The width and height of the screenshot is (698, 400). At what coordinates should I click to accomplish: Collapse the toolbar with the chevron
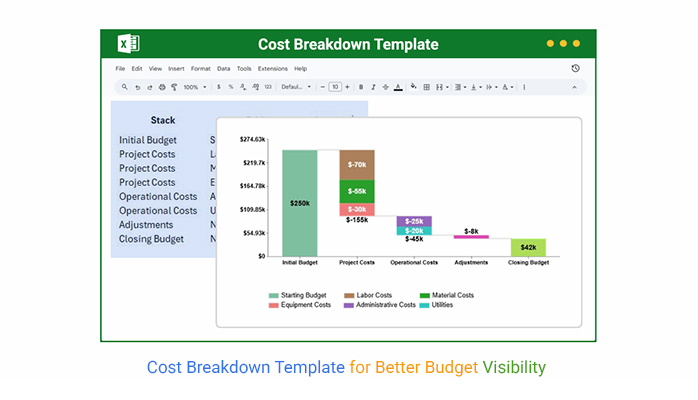point(574,87)
